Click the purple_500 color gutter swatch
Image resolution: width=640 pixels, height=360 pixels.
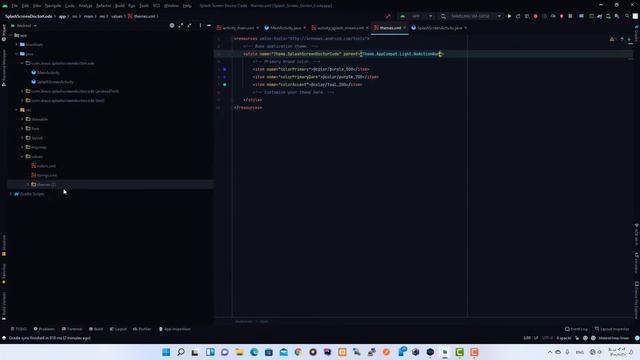click(224, 69)
